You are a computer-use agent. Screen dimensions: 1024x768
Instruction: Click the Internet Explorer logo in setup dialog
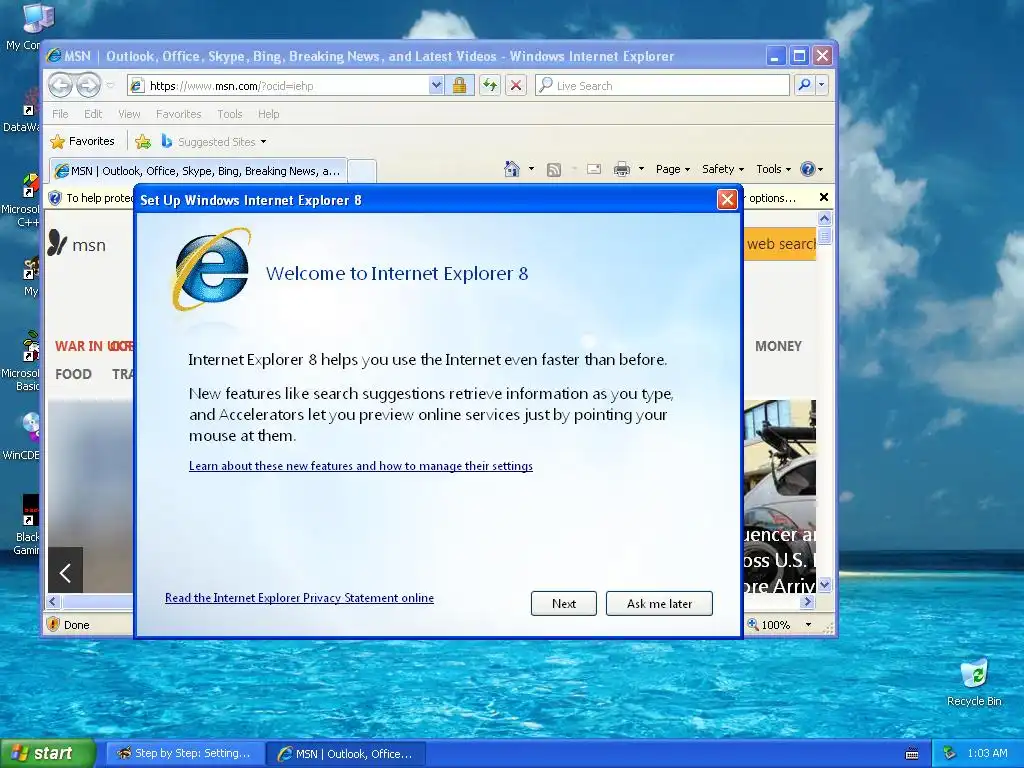click(x=211, y=269)
